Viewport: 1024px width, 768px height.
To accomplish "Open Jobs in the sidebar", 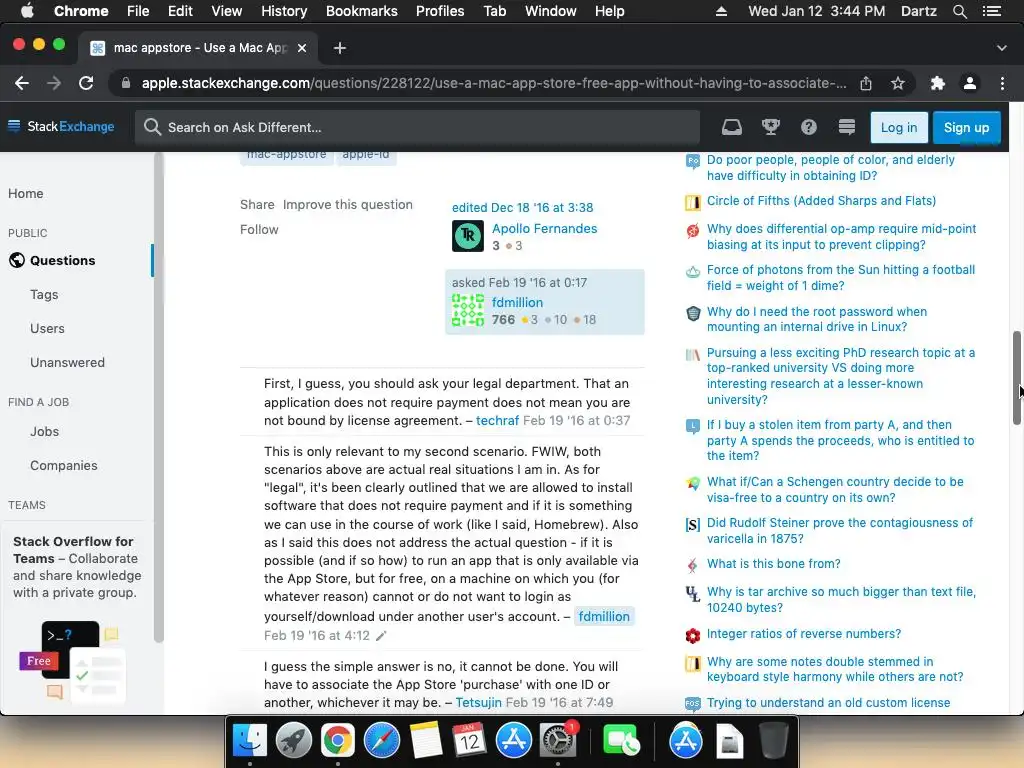I will click(44, 432).
